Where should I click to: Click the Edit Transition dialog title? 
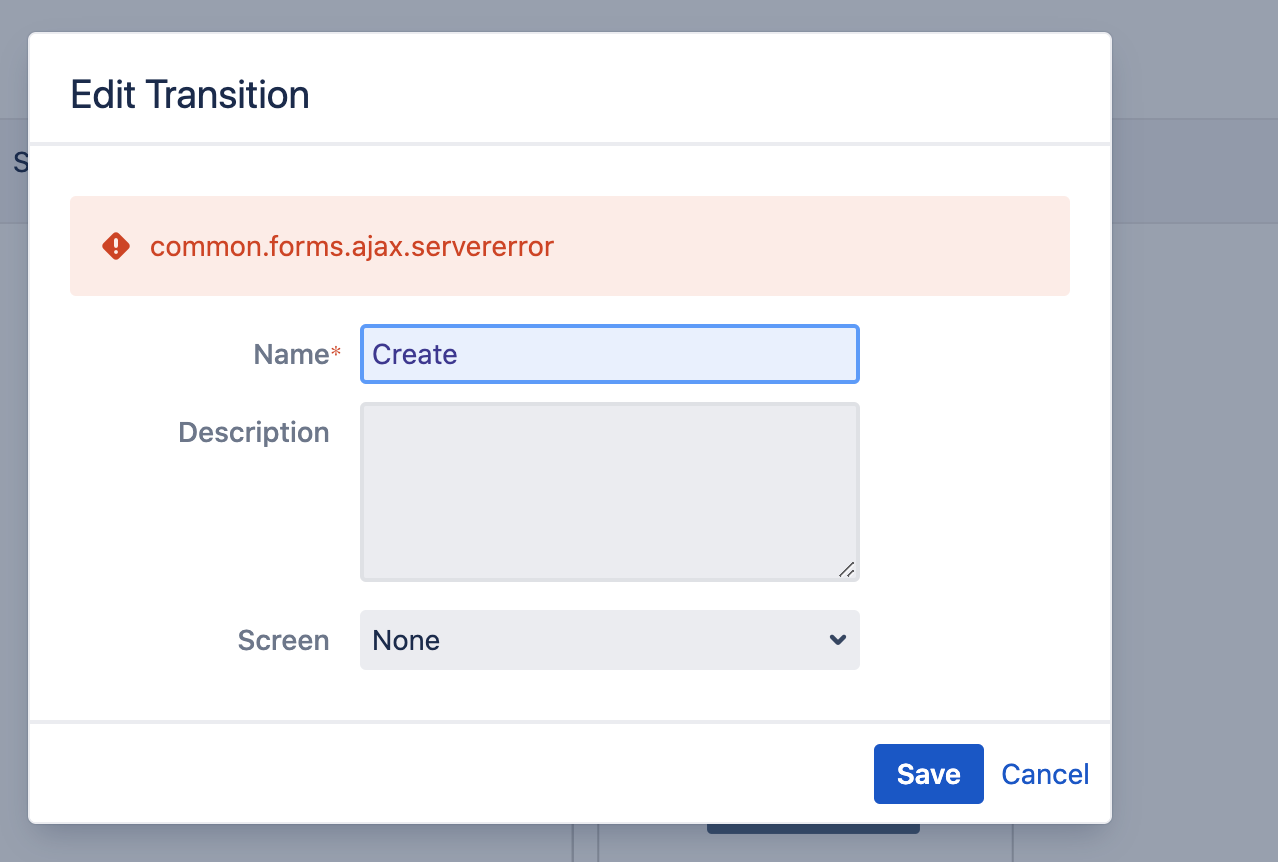(x=190, y=95)
